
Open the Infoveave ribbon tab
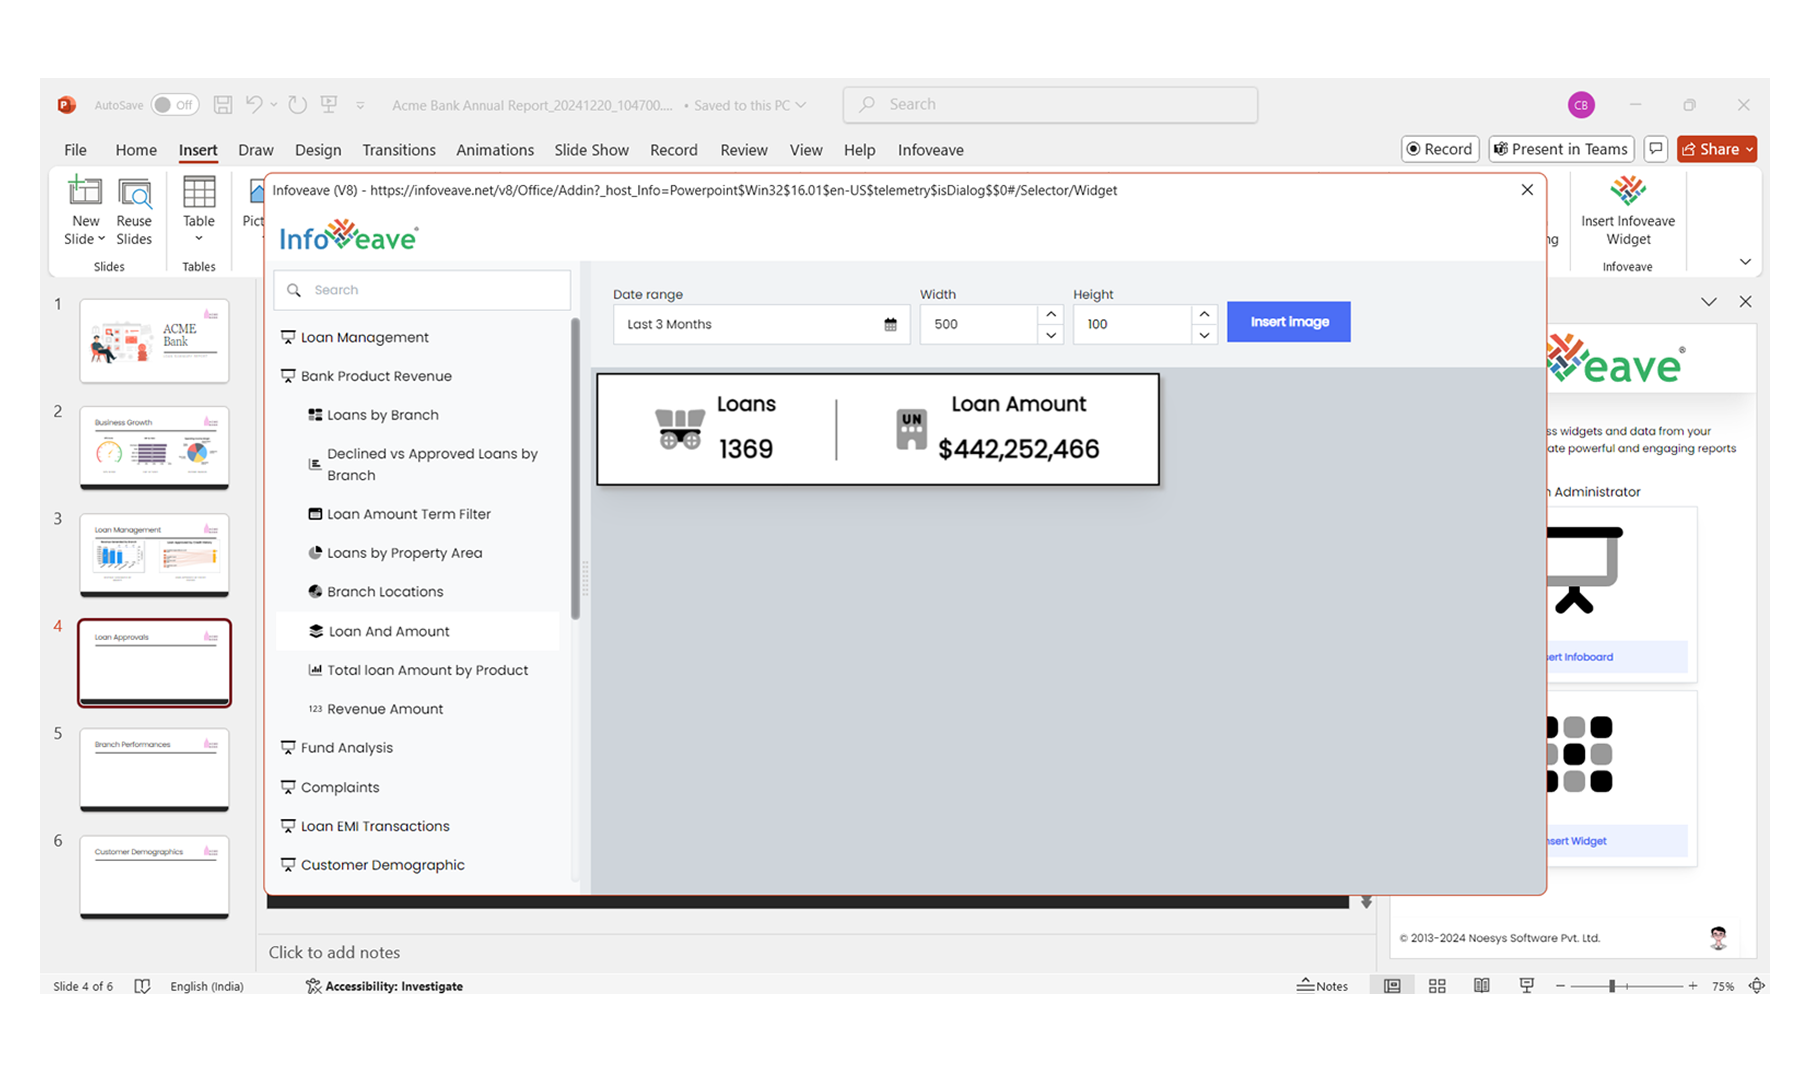pyautogui.click(x=930, y=150)
